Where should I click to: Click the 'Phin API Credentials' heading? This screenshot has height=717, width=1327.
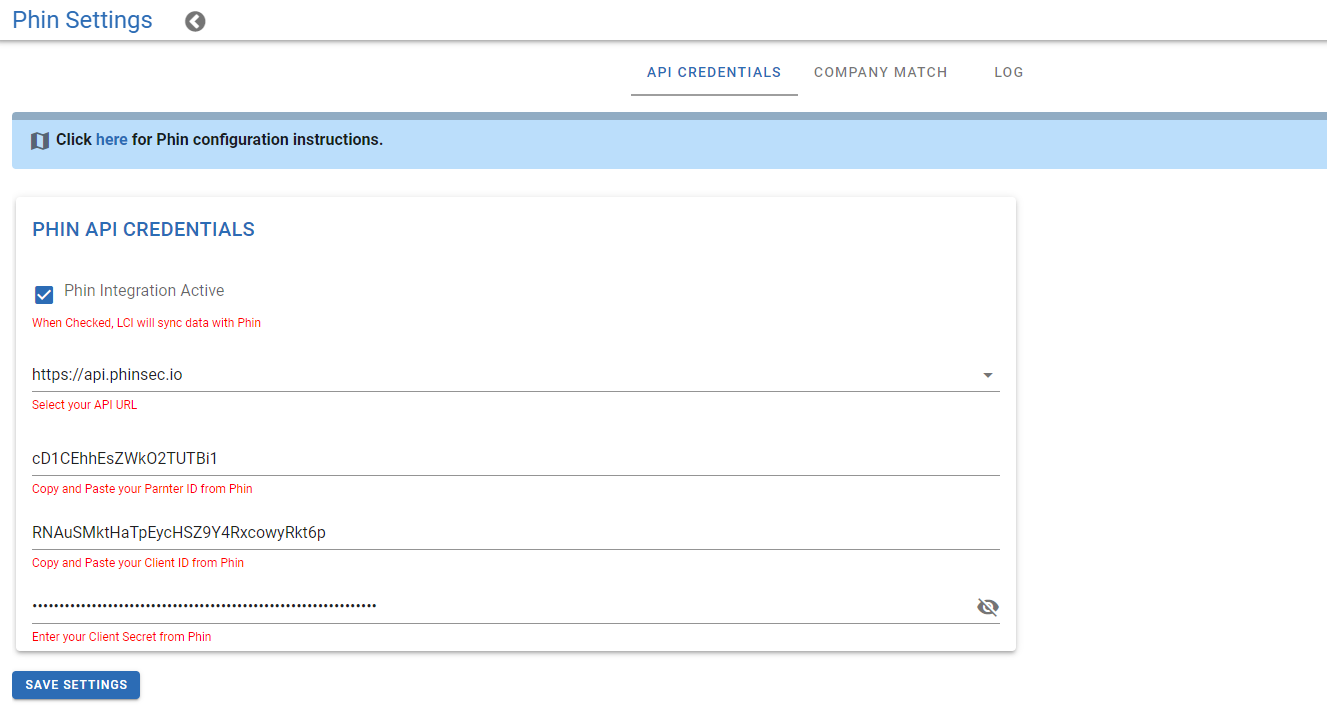[x=143, y=229]
